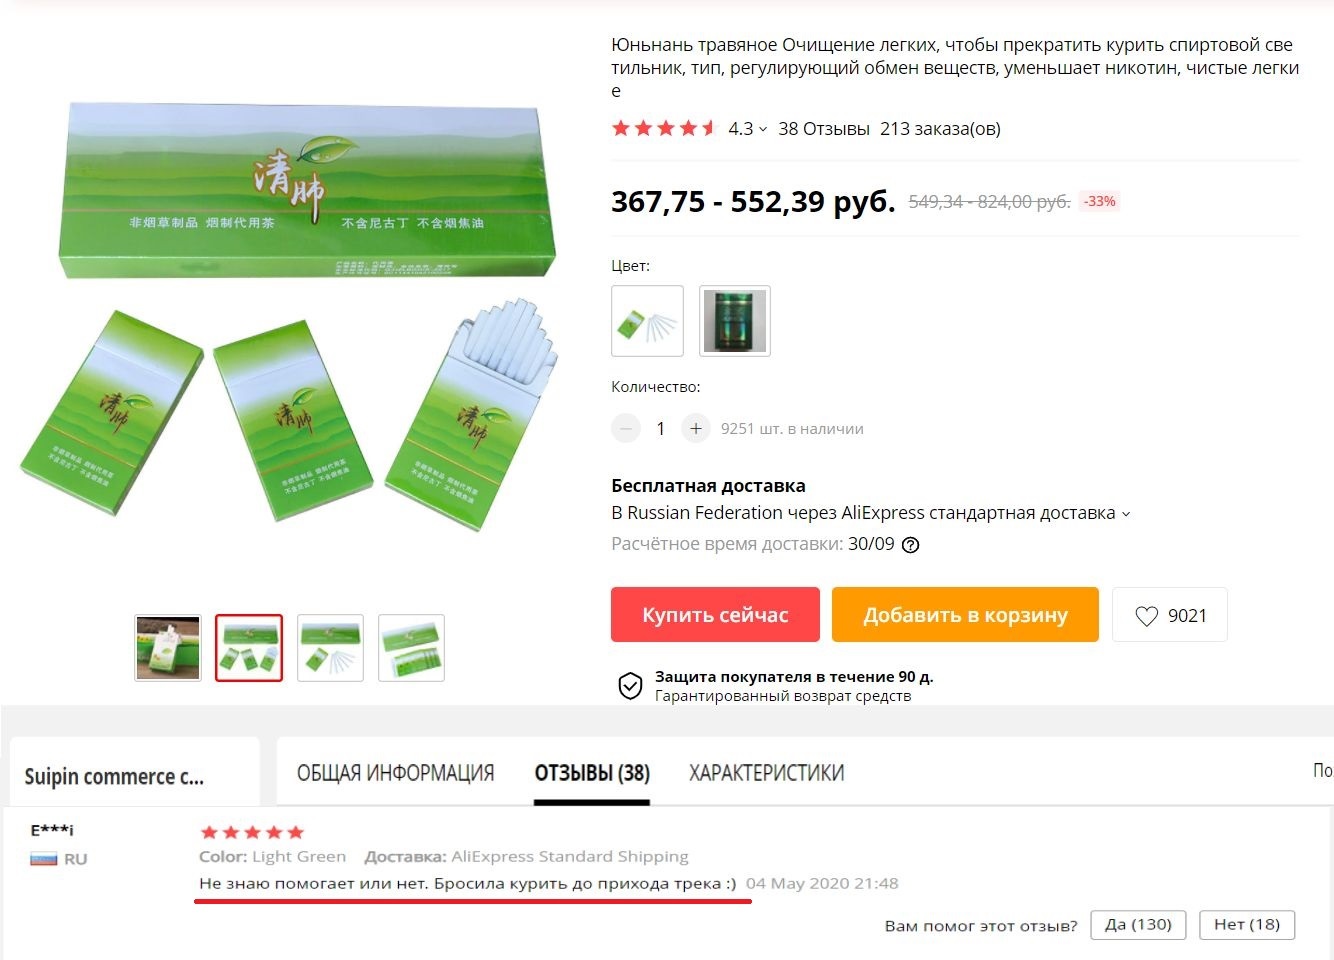Viewport: 1334px width, 960px height.
Task: Click the delivery time question mark icon
Action: 910,545
